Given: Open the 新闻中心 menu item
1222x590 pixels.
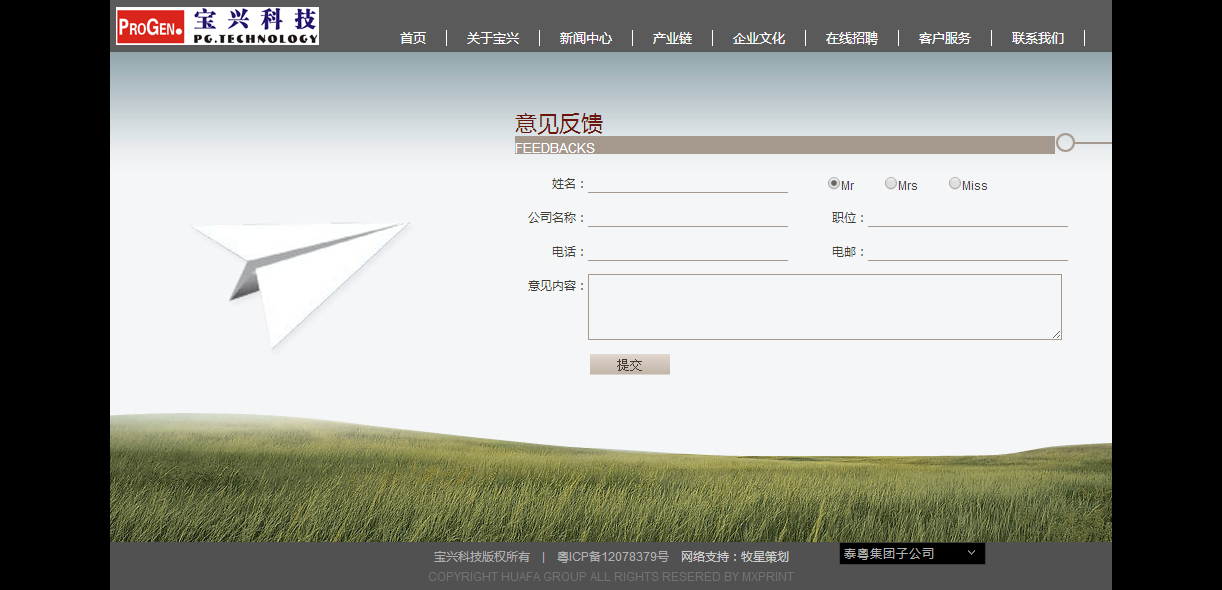Looking at the screenshot, I should 586,38.
